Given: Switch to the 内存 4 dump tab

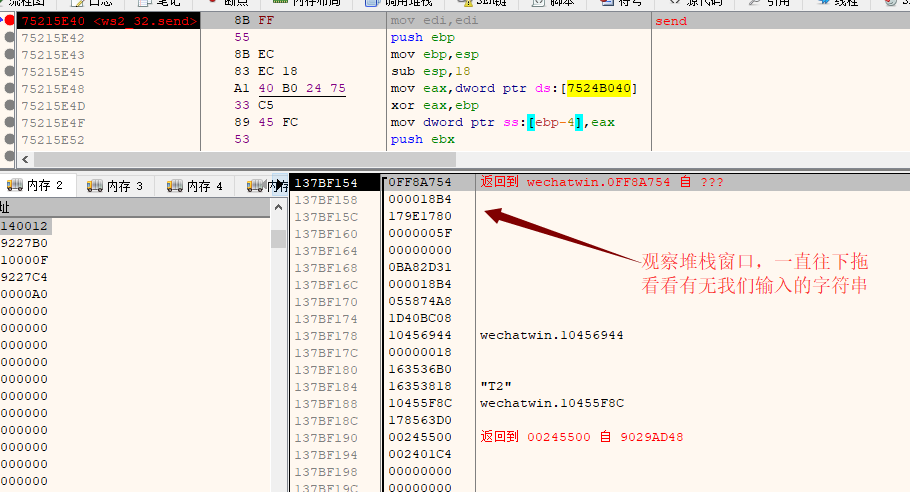Looking at the screenshot, I should click(x=196, y=186).
